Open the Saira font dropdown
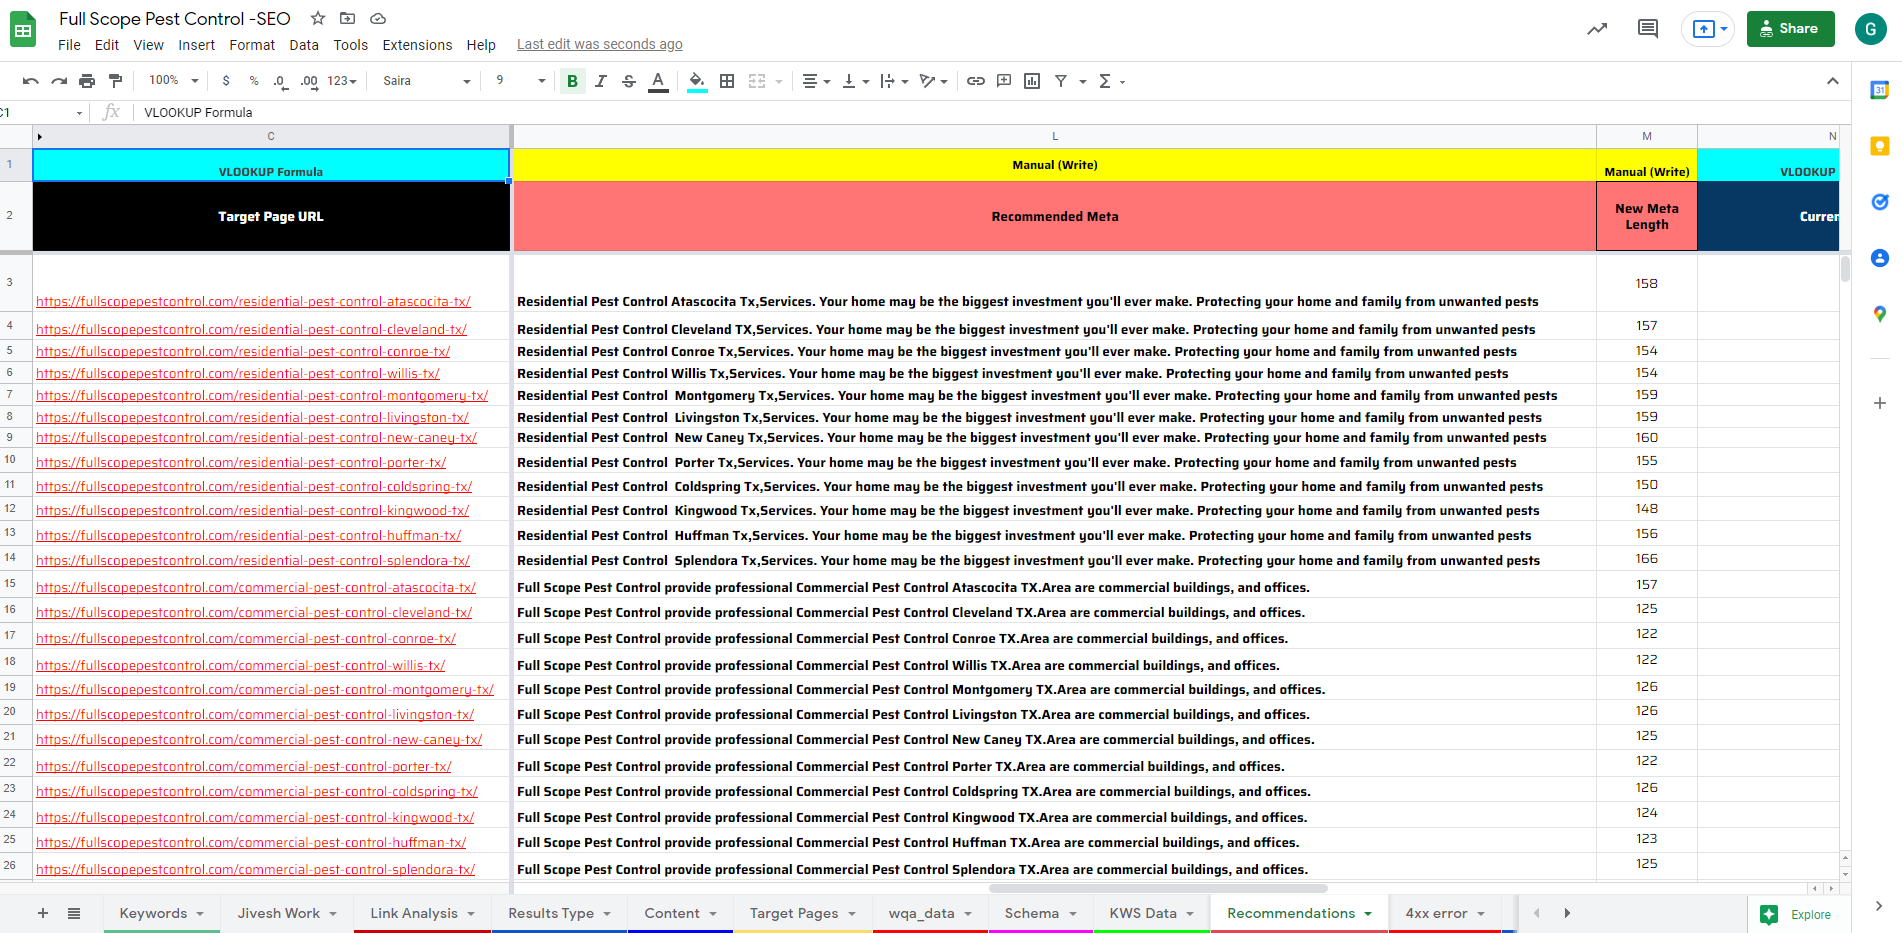1902x933 pixels. pyautogui.click(x=426, y=81)
